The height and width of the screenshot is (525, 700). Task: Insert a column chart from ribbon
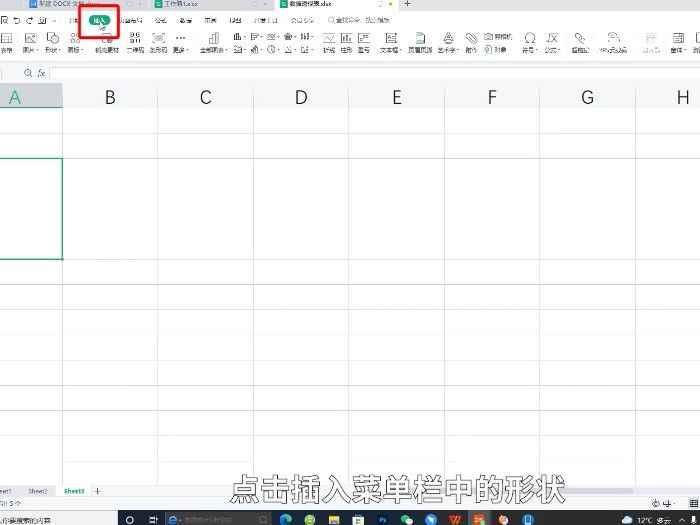[x=238, y=37]
